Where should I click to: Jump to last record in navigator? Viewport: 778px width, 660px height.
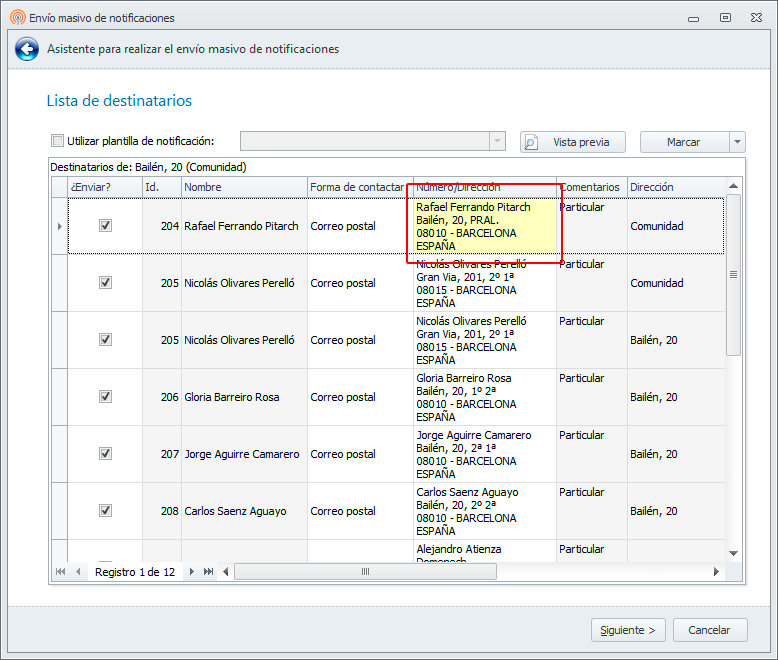(208, 572)
